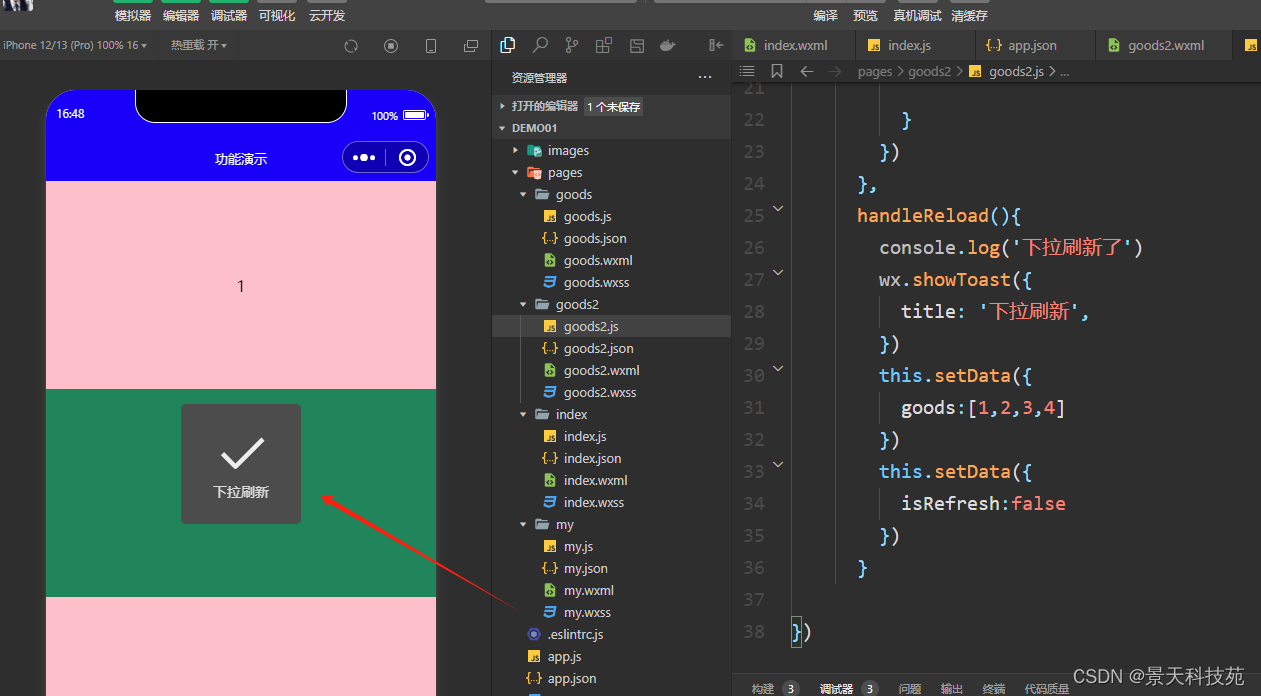Switch to the app.json editor tab
The image size is (1261, 696).
[1034, 45]
